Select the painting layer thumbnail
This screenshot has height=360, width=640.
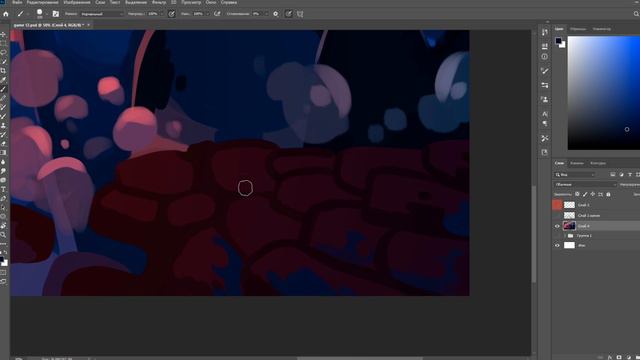click(569, 226)
